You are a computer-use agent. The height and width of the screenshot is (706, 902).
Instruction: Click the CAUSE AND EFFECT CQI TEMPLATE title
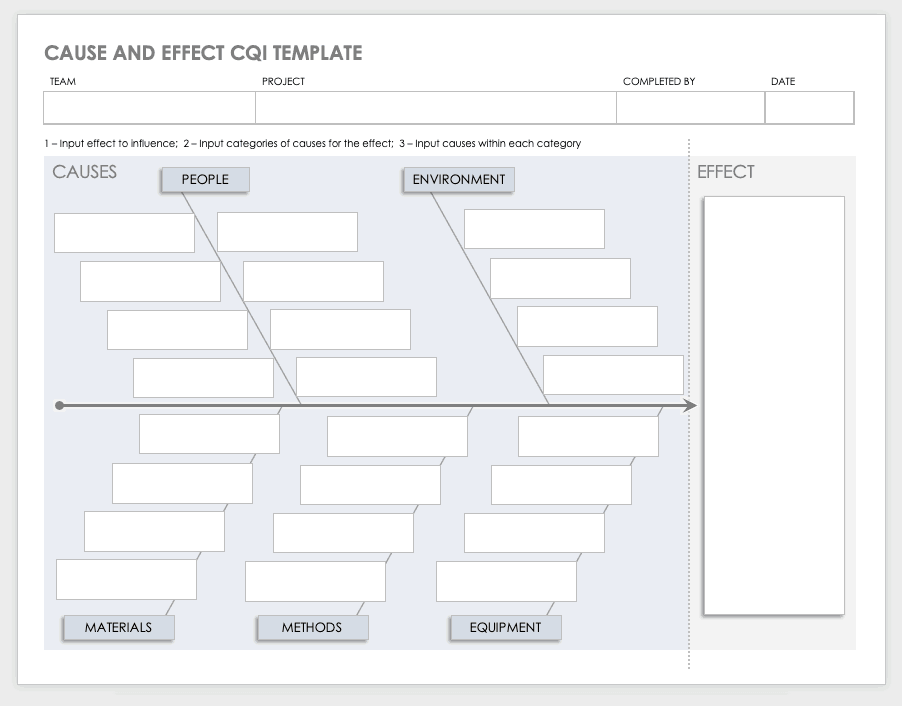[203, 53]
